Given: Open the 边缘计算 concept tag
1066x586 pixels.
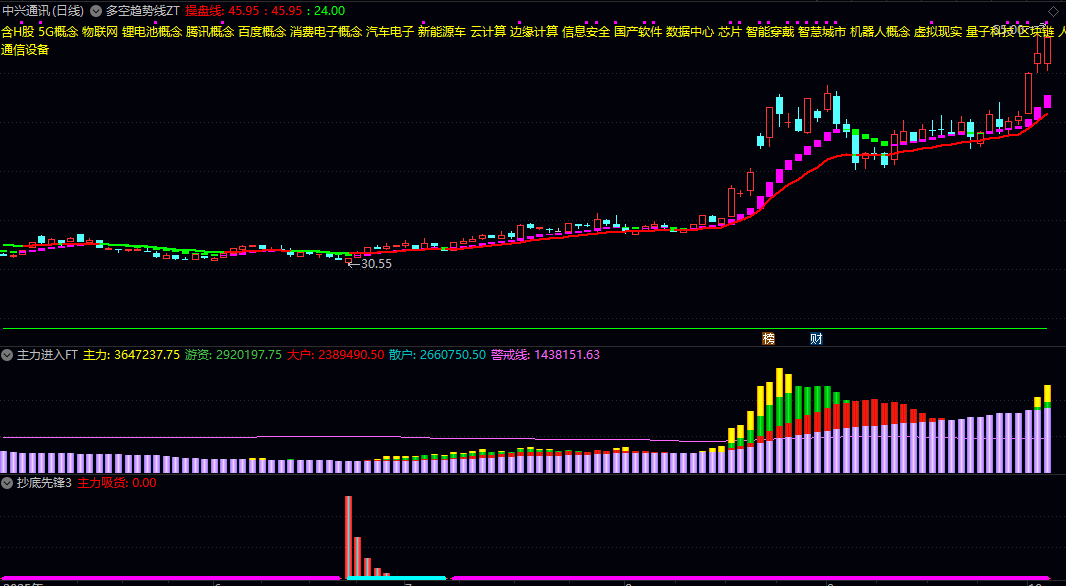Looking at the screenshot, I should point(534,31).
